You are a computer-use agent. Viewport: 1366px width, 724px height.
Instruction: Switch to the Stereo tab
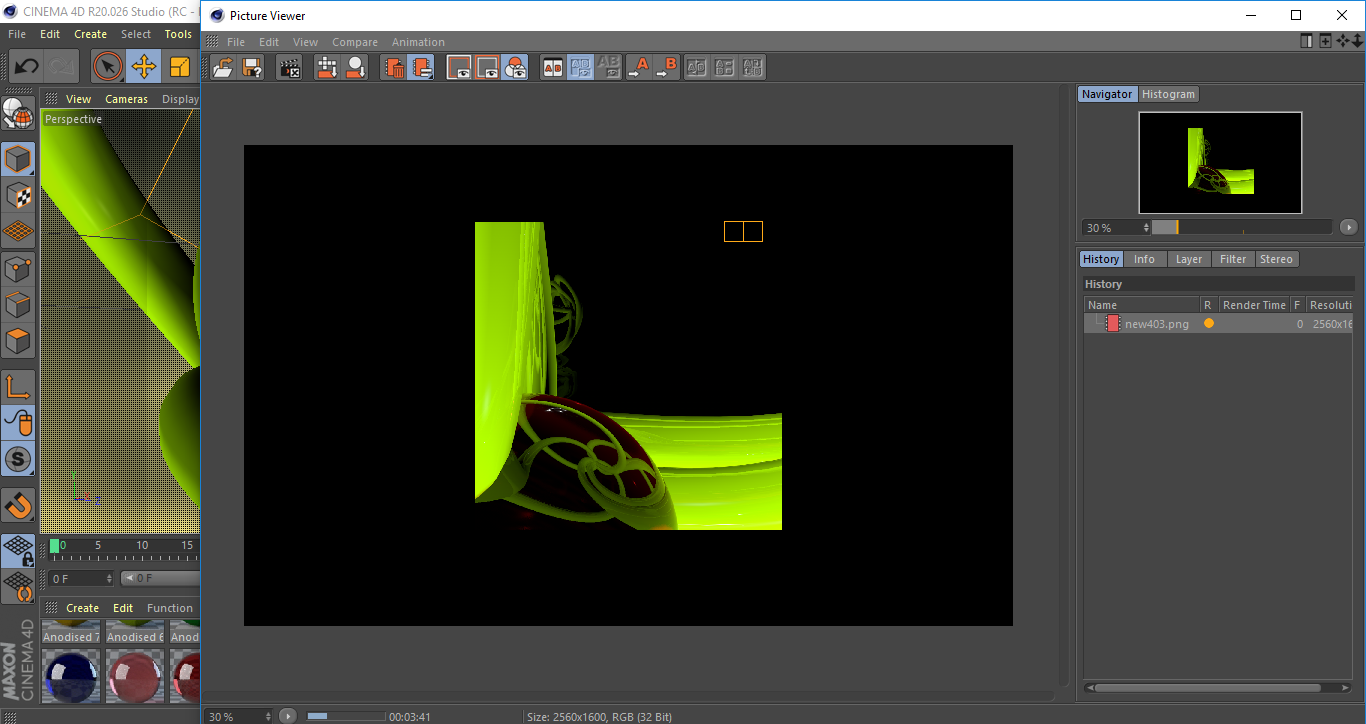[x=1276, y=259]
